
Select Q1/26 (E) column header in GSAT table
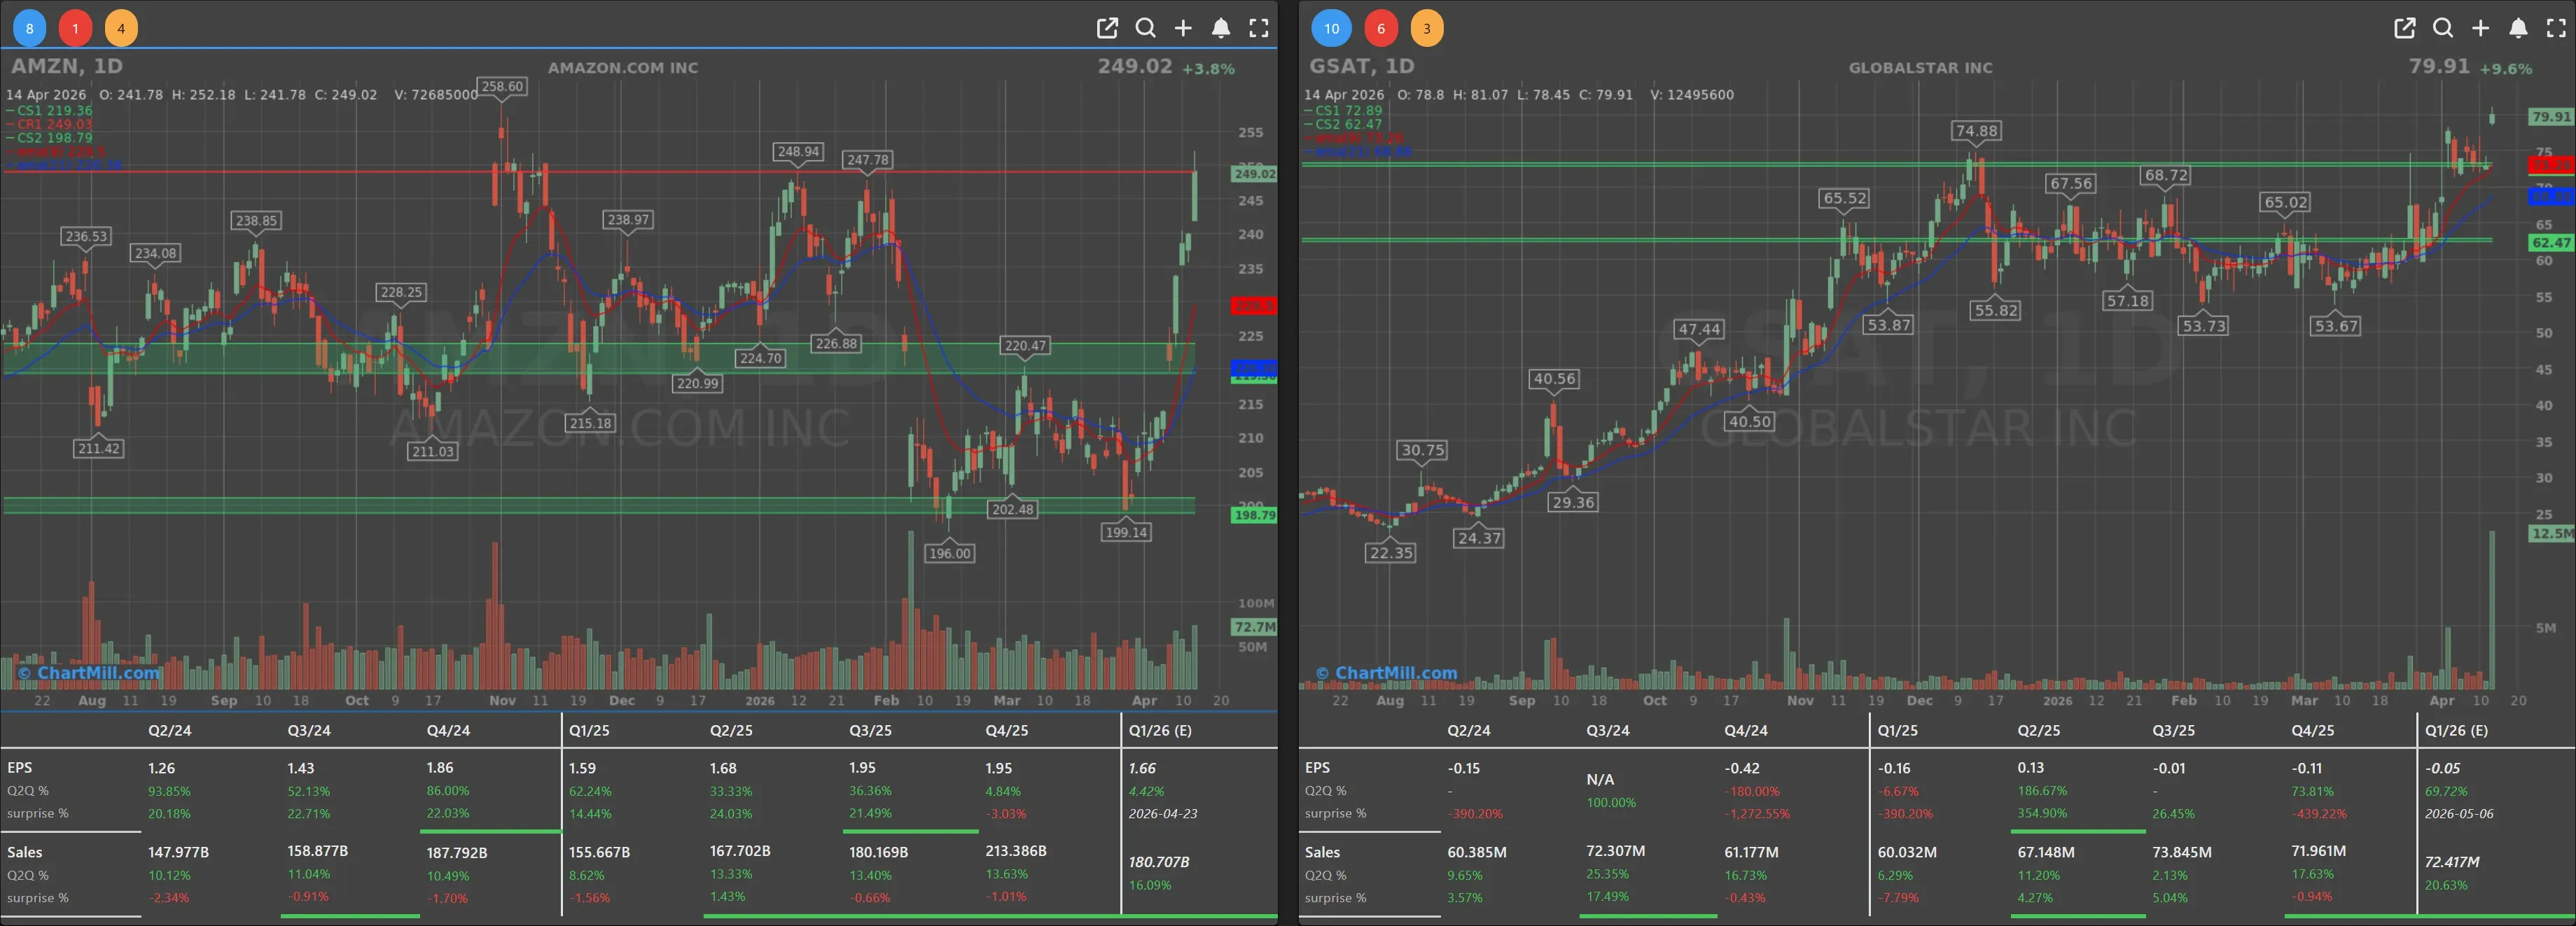tap(2456, 730)
